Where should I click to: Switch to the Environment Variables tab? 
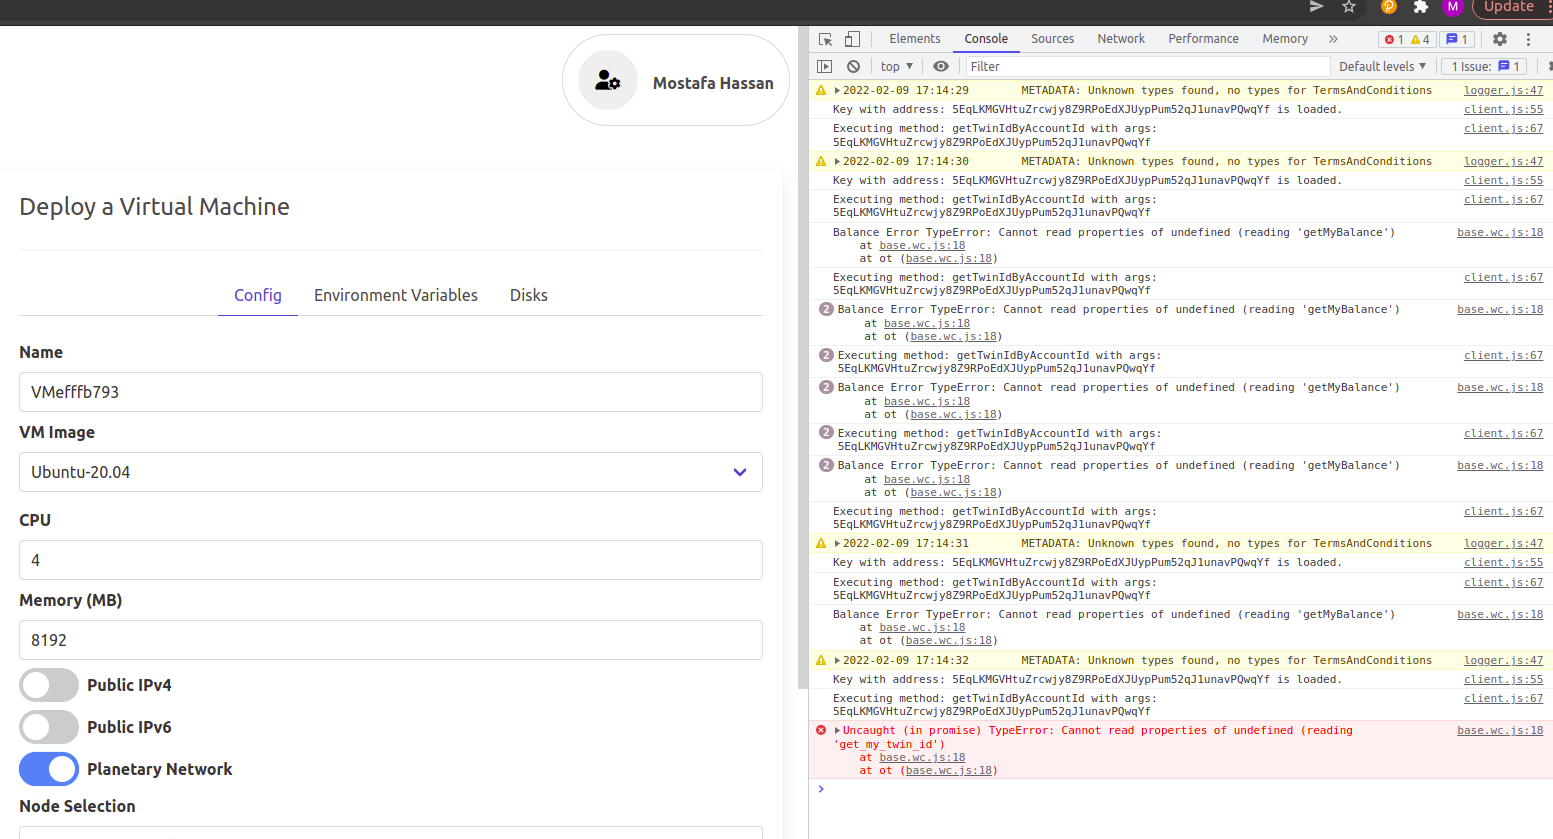coord(396,295)
